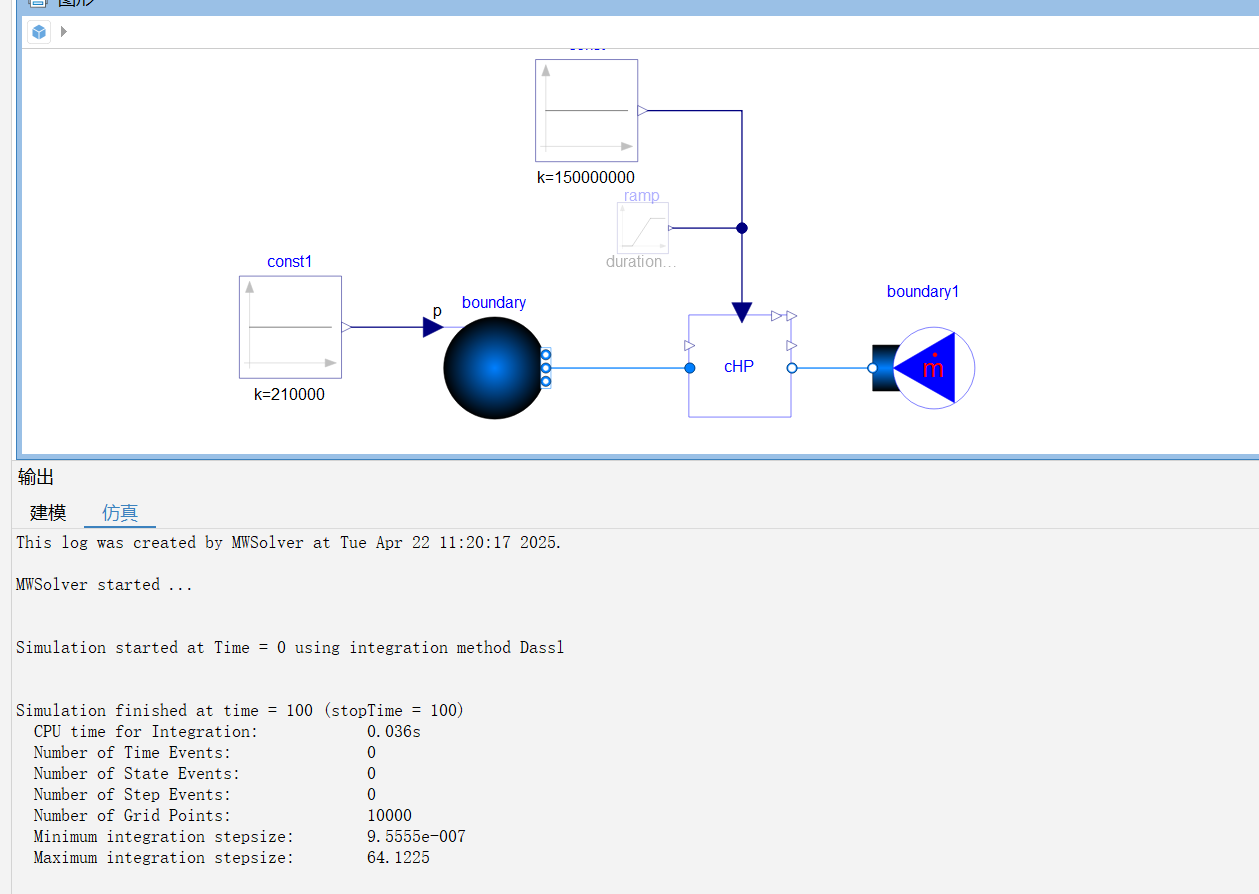This screenshot has height=894, width=1259.
Task: Click the const1 label text
Action: coord(290,262)
